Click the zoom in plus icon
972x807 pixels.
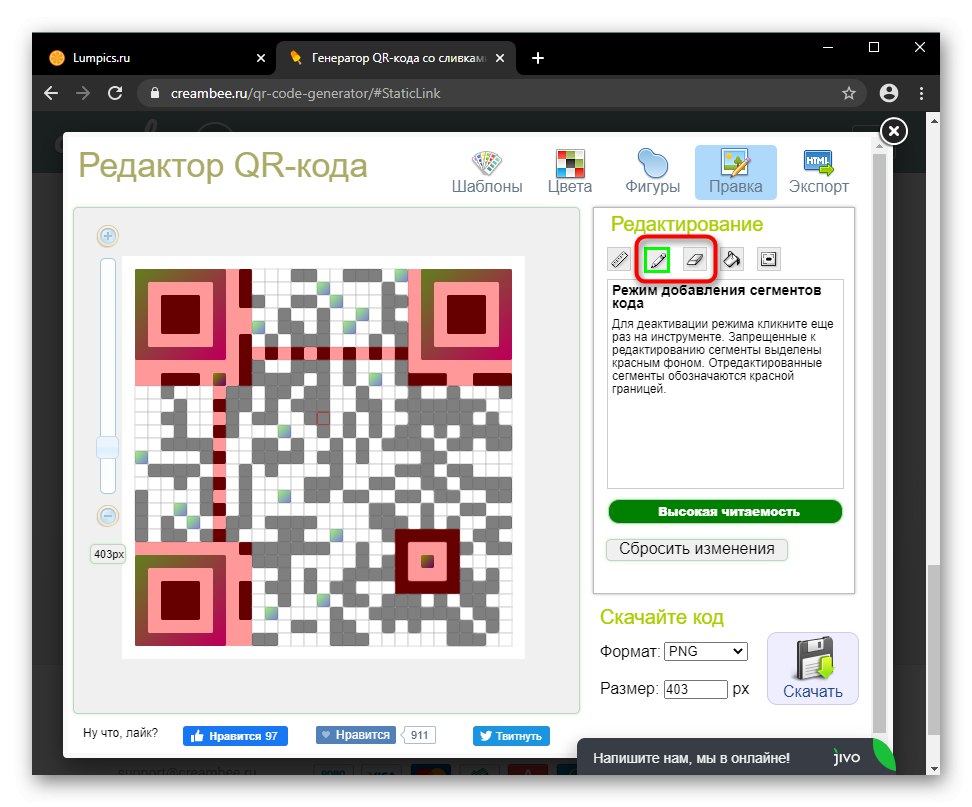pyautogui.click(x=108, y=236)
